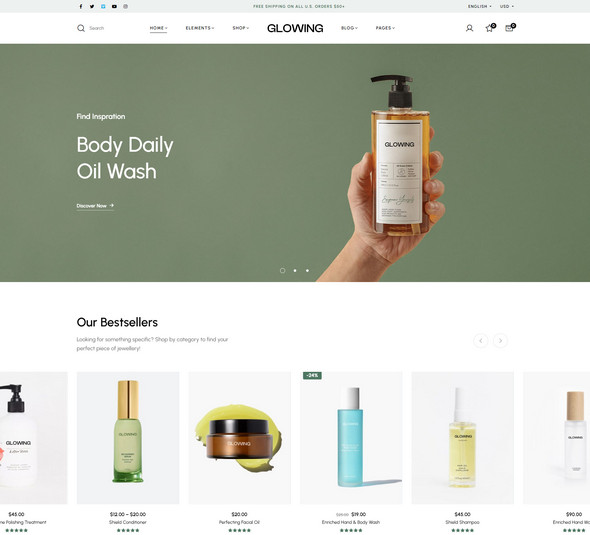The height and width of the screenshot is (535, 590).
Task: Open the YouTube social icon
Action: point(114,6)
